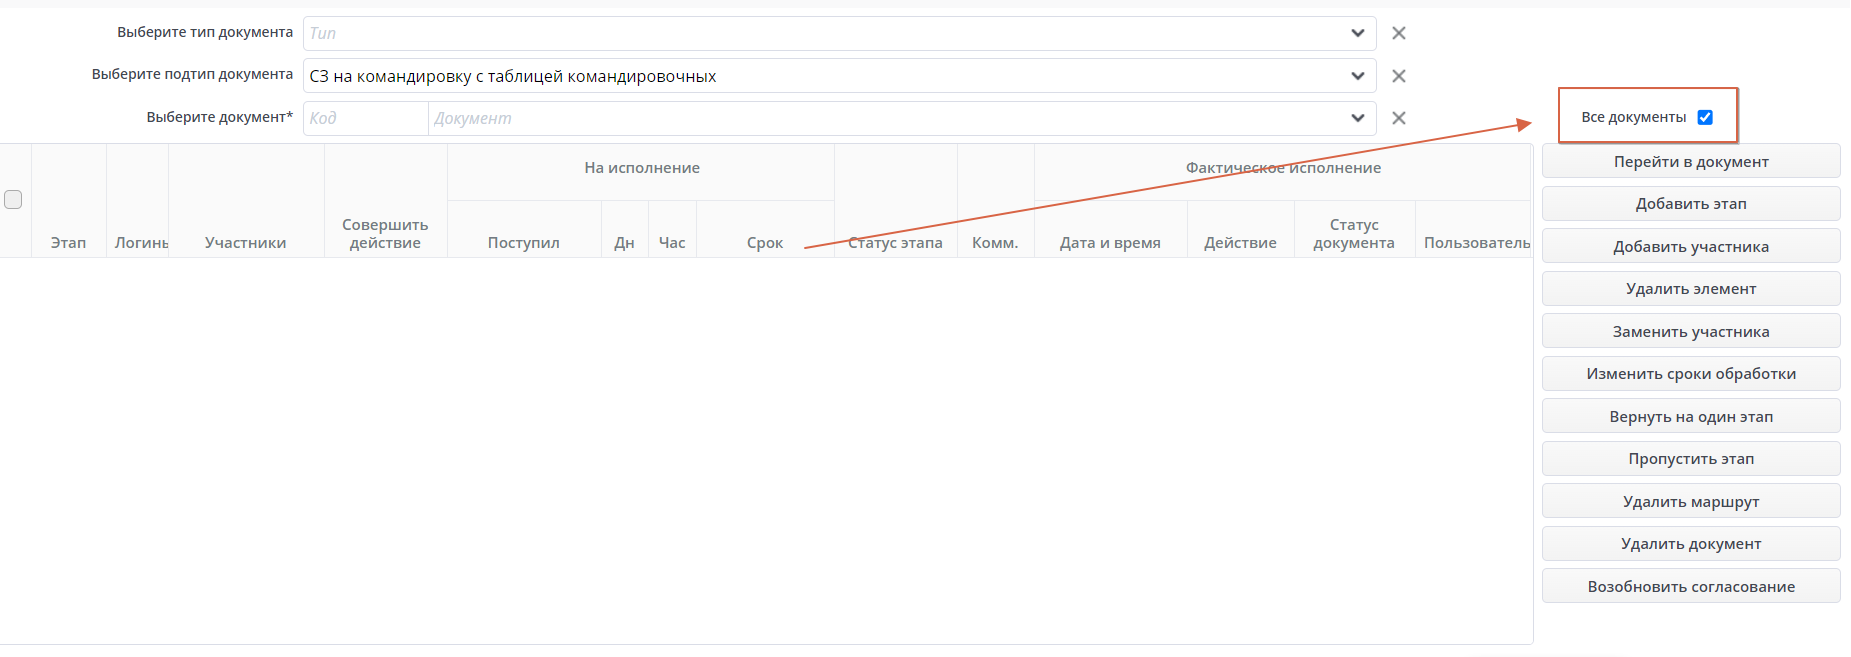Clear the document subtype selection with its X icon

click(x=1399, y=76)
